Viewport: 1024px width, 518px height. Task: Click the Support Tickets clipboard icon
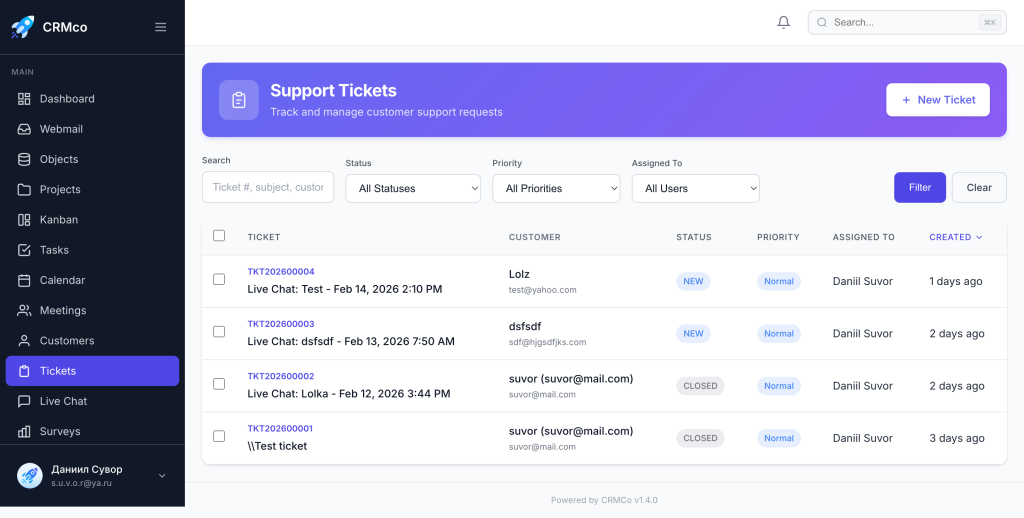(239, 100)
